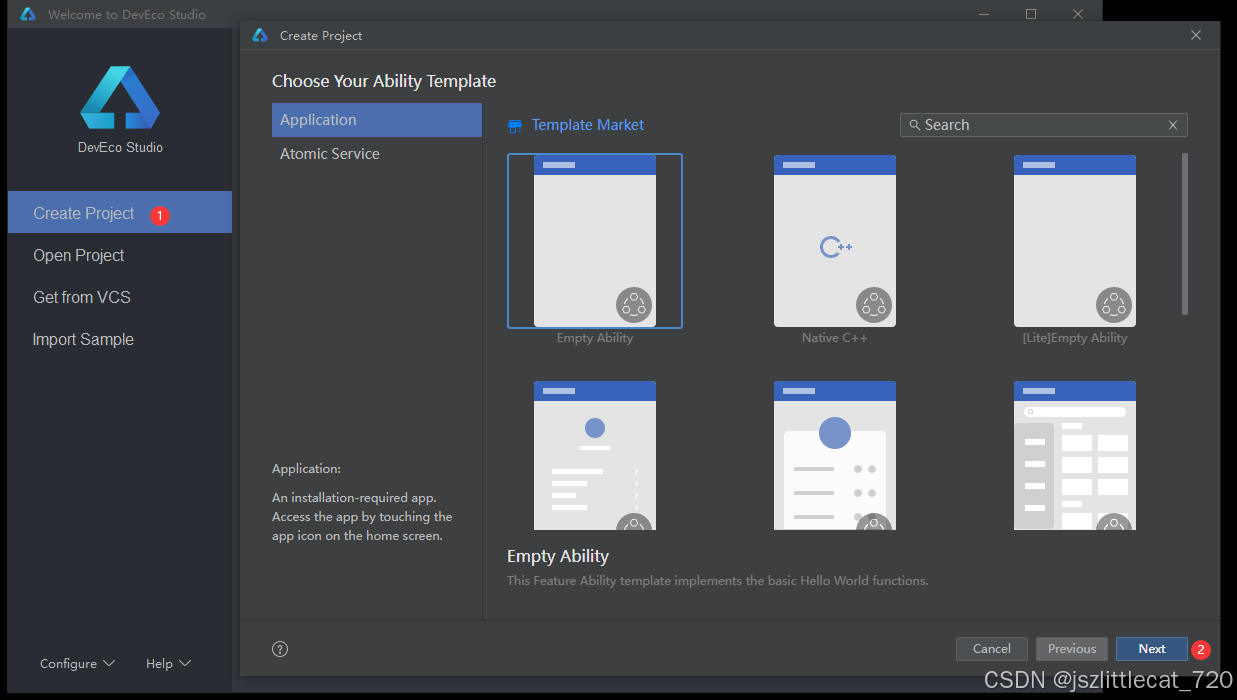This screenshot has width=1237, height=700.
Task: Clear the search field with the X icon
Action: 1173,125
